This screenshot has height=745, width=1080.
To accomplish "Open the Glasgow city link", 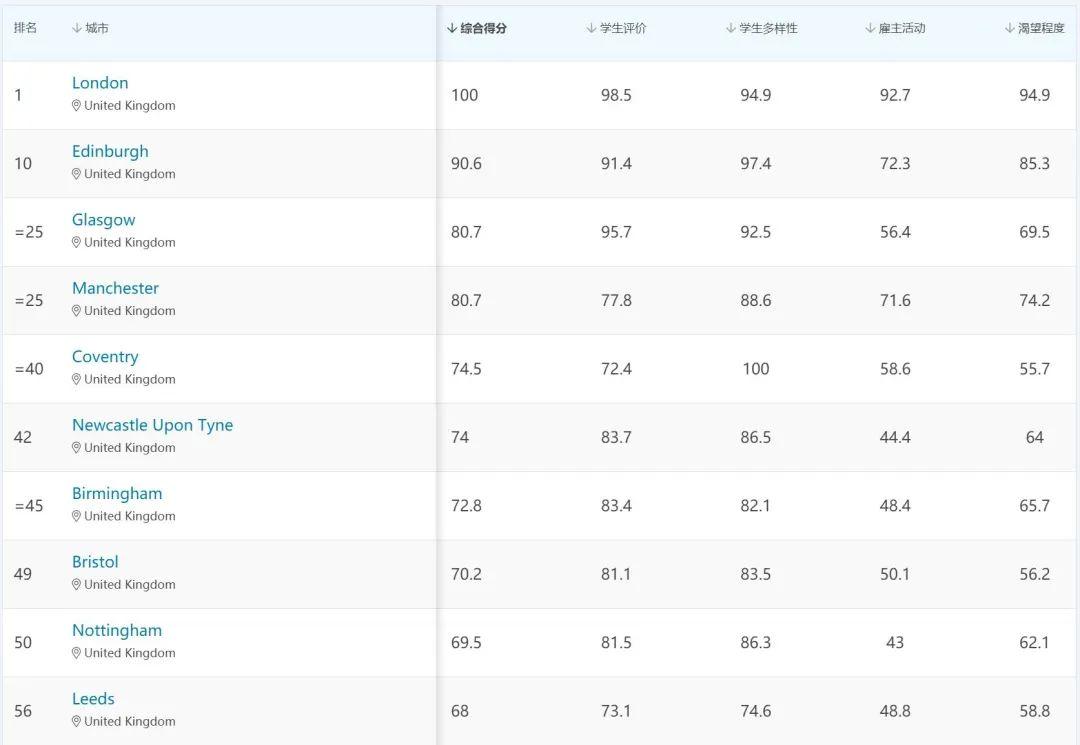I will pos(103,220).
